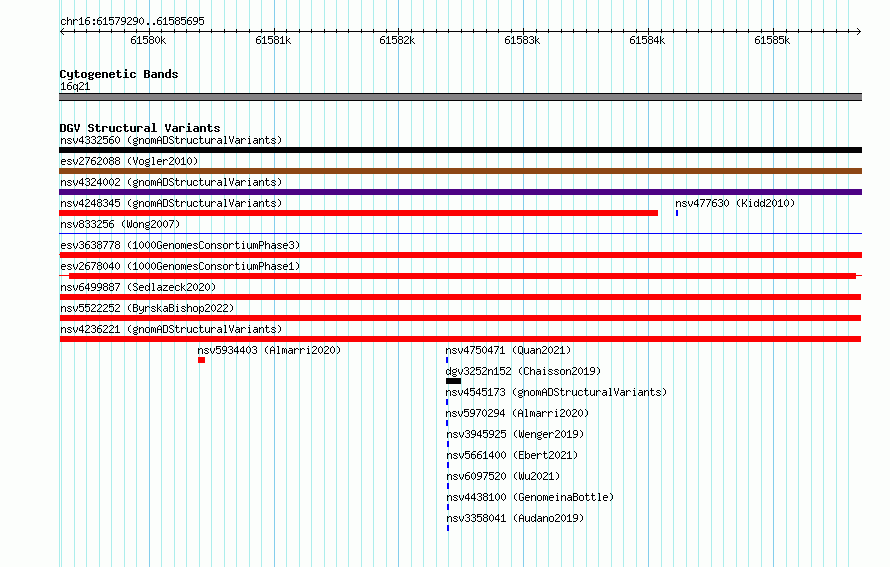Select esv2678040 (1000GenomesConsortiumPhase1) label

[x=180, y=266]
